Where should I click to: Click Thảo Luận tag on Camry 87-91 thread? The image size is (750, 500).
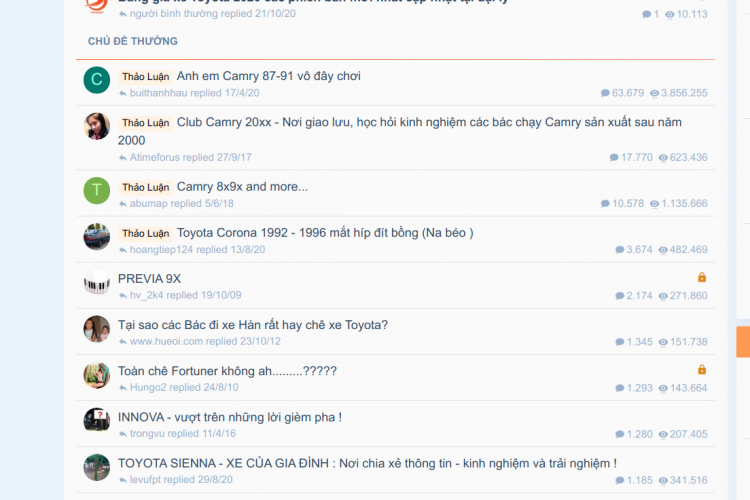point(145,77)
